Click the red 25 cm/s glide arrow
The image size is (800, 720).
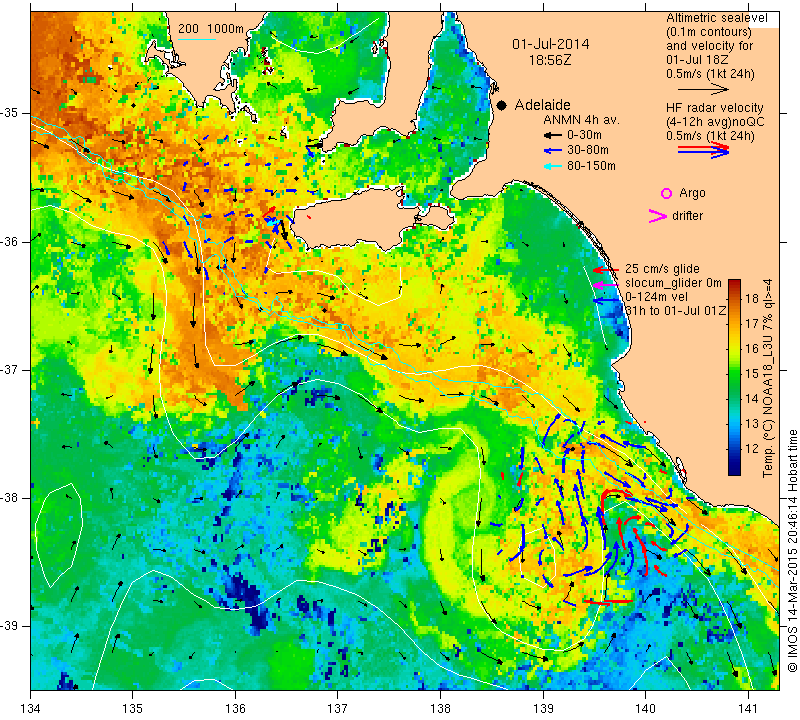[606, 269]
